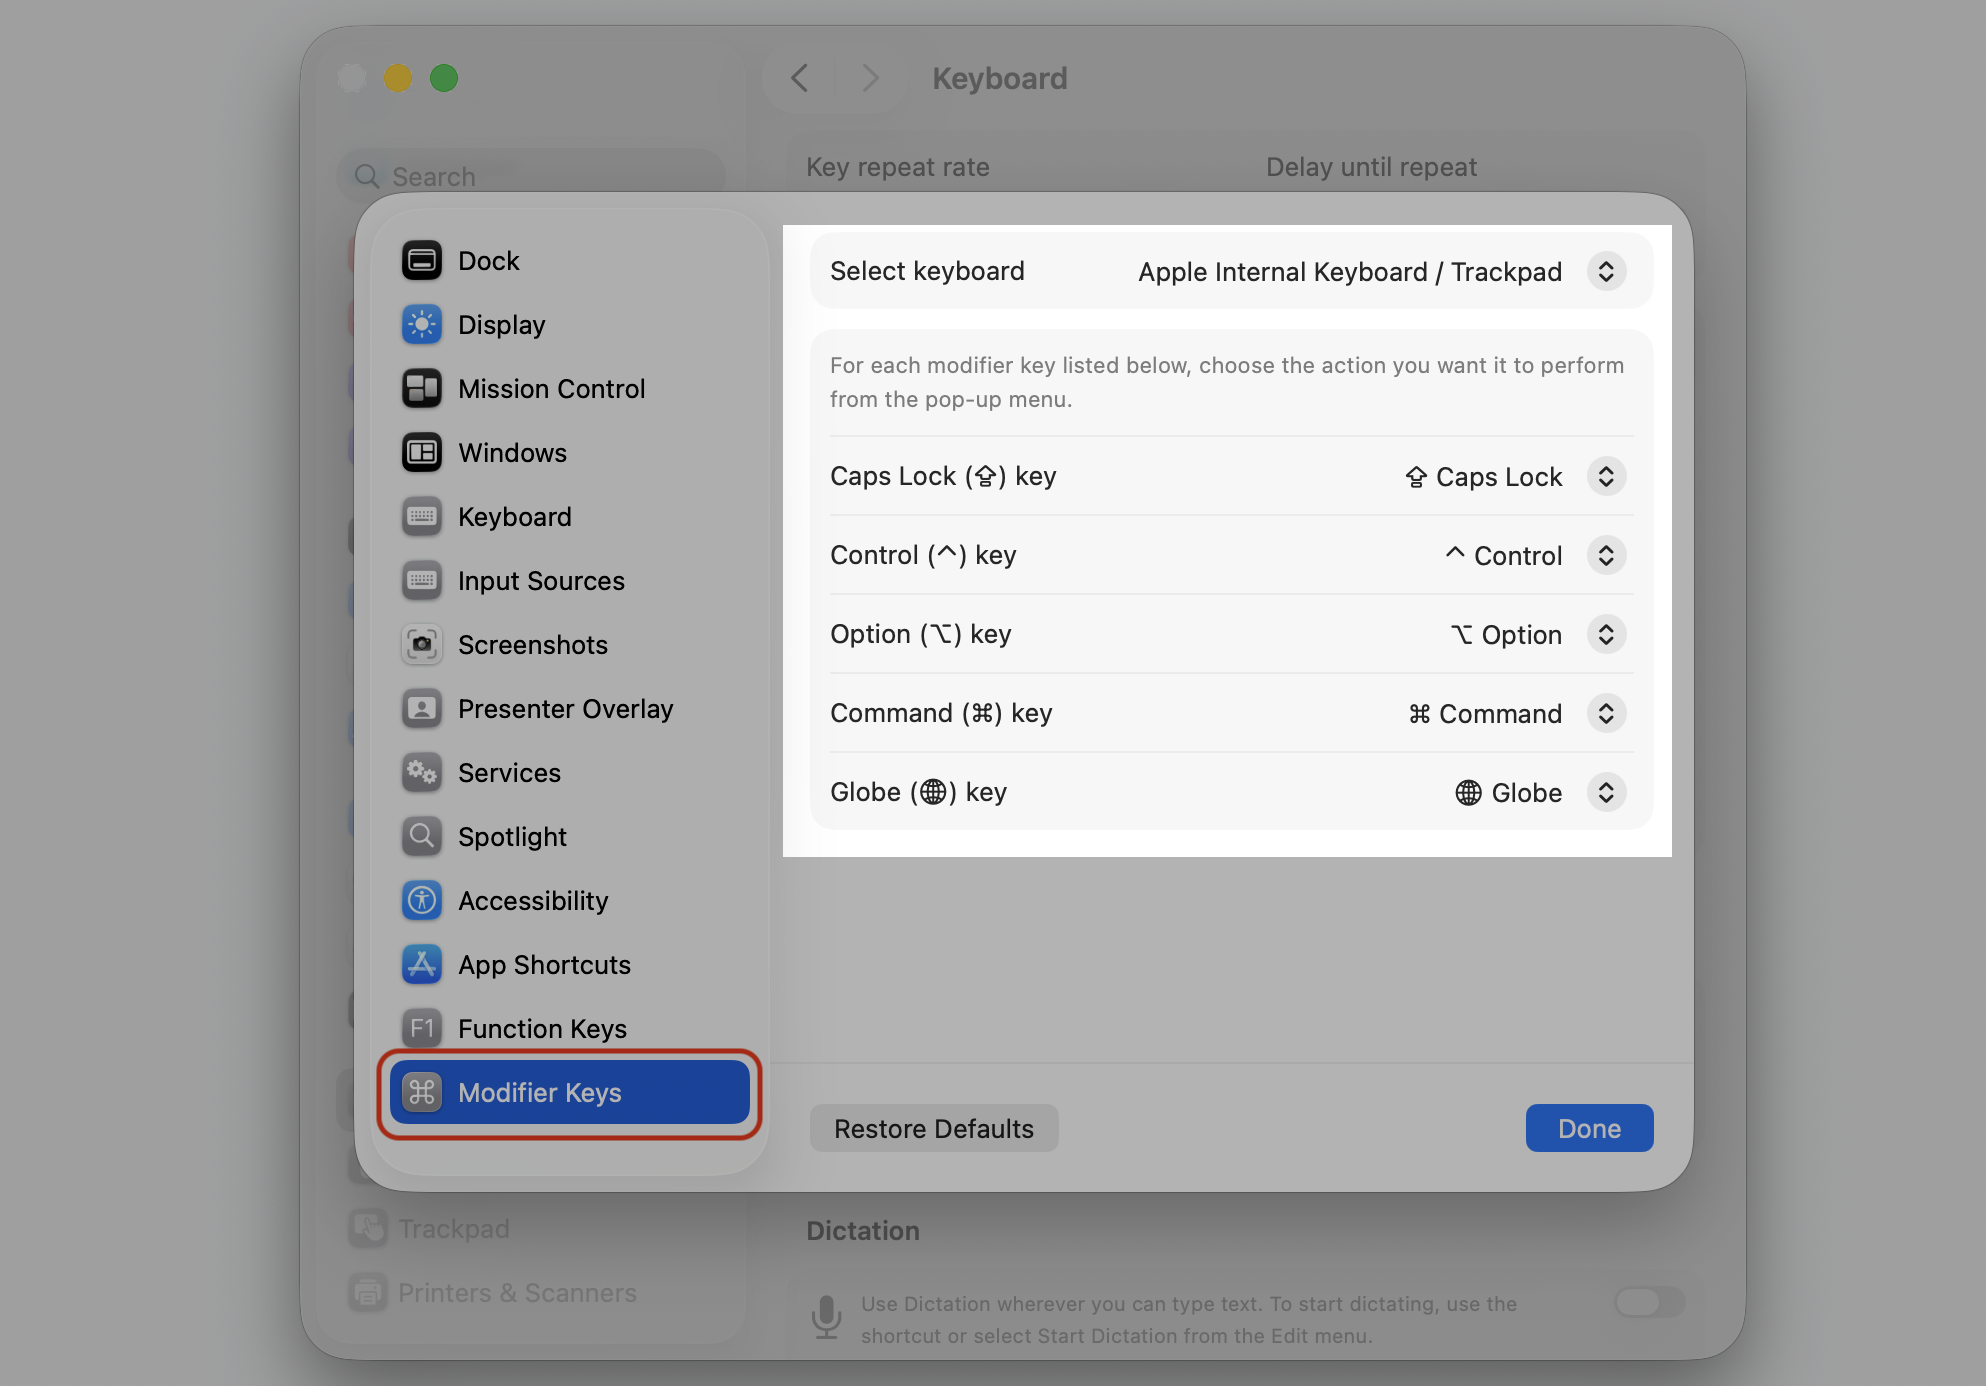Select Windows in the list
The image size is (1986, 1386).
coord(569,453)
